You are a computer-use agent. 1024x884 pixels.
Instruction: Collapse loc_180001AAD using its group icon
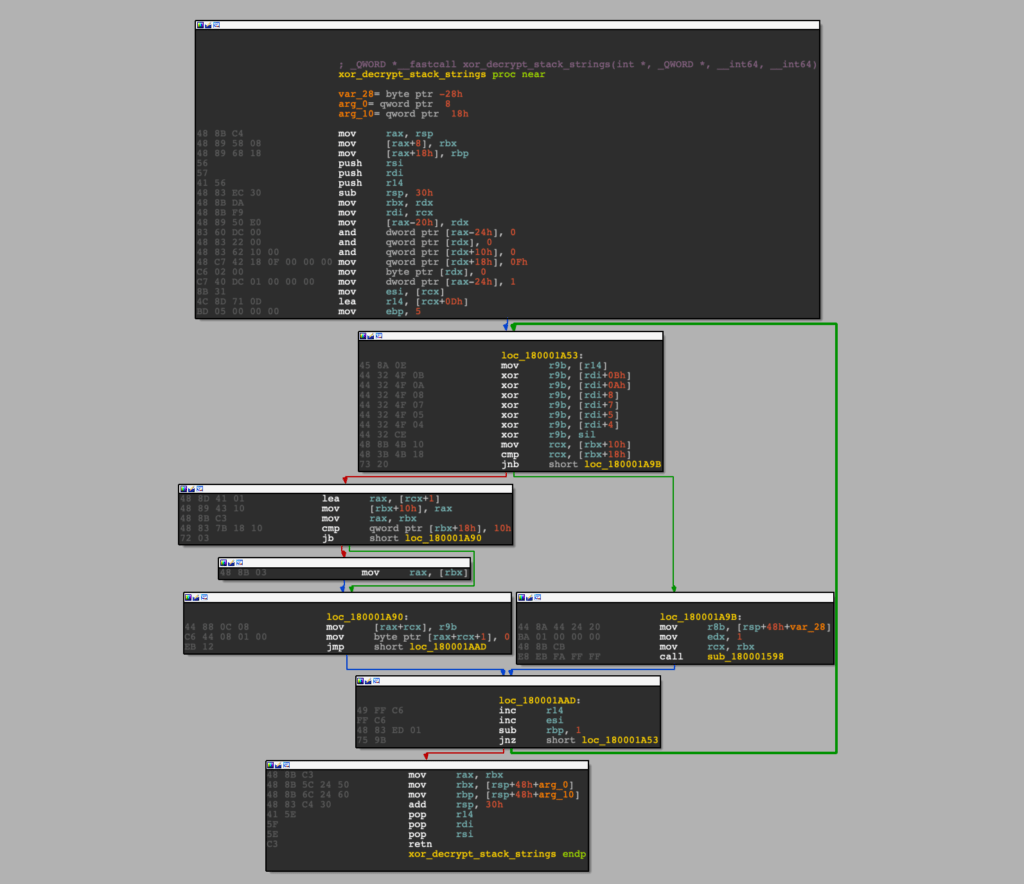377,681
